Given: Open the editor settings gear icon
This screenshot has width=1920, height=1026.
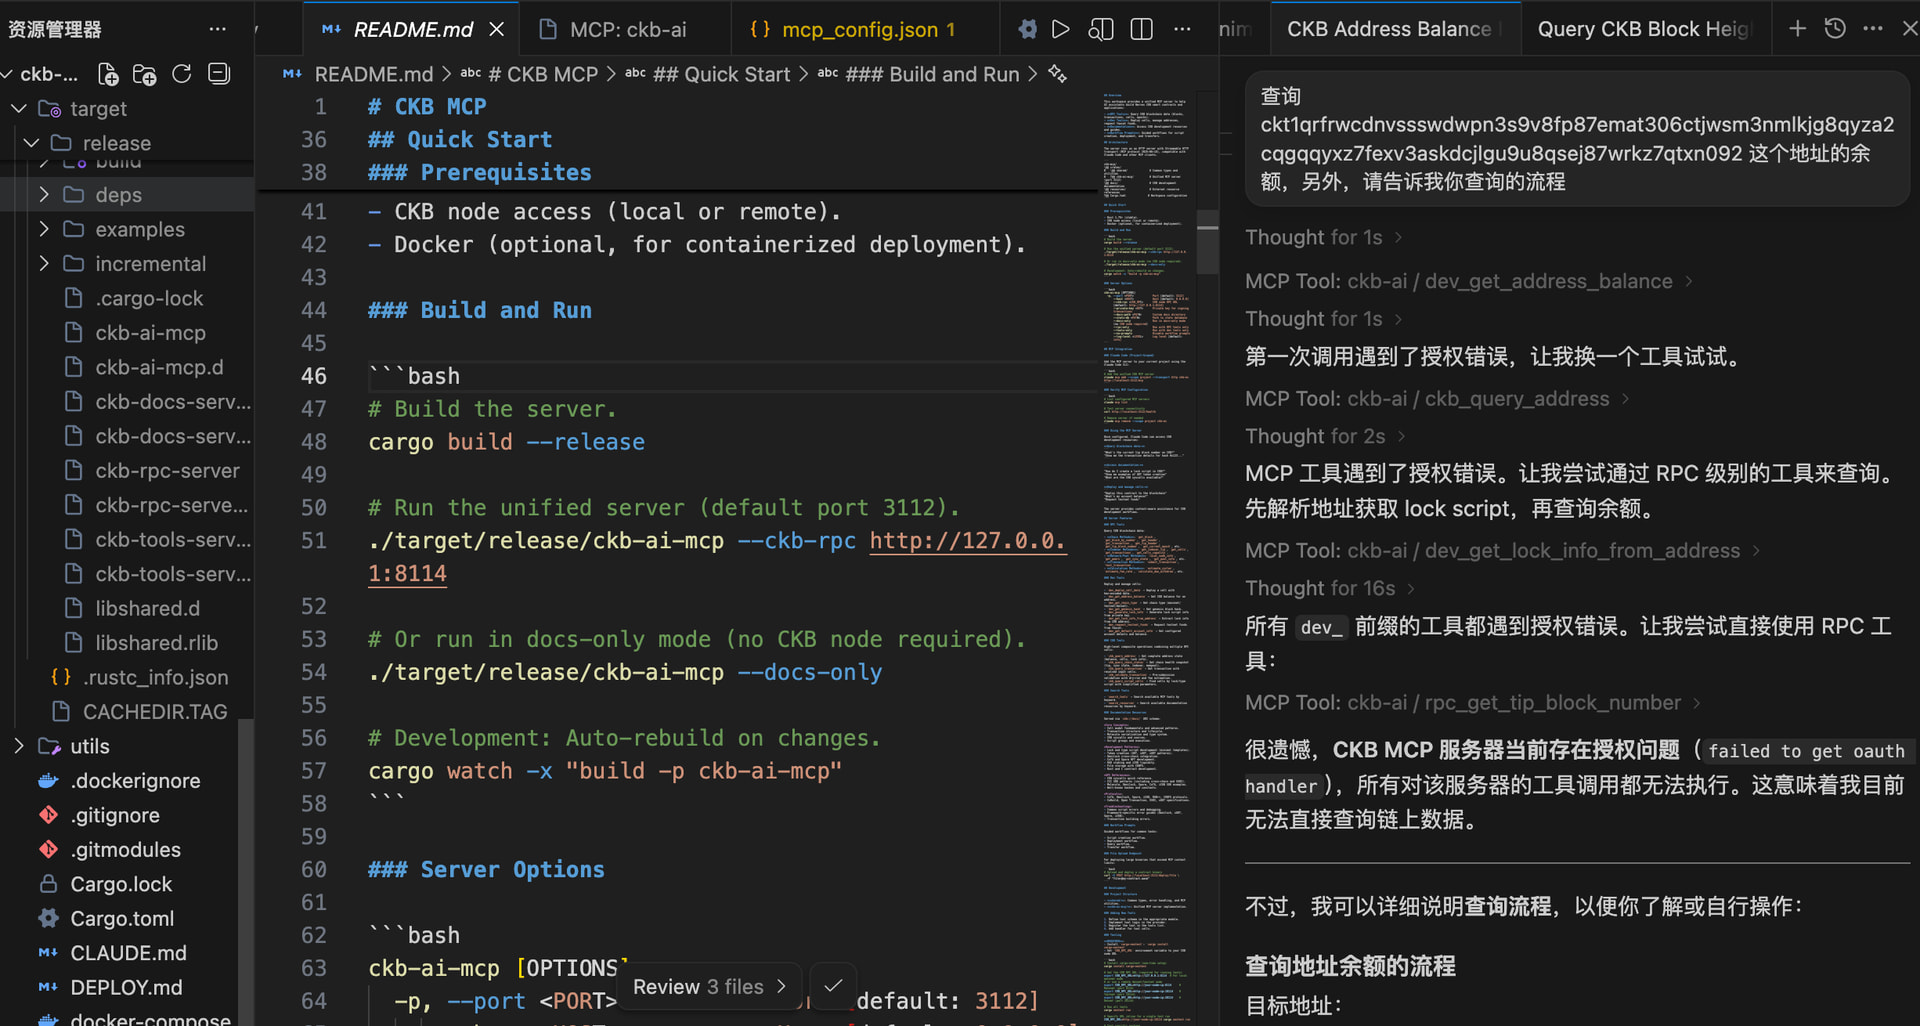Looking at the screenshot, I should (1027, 29).
